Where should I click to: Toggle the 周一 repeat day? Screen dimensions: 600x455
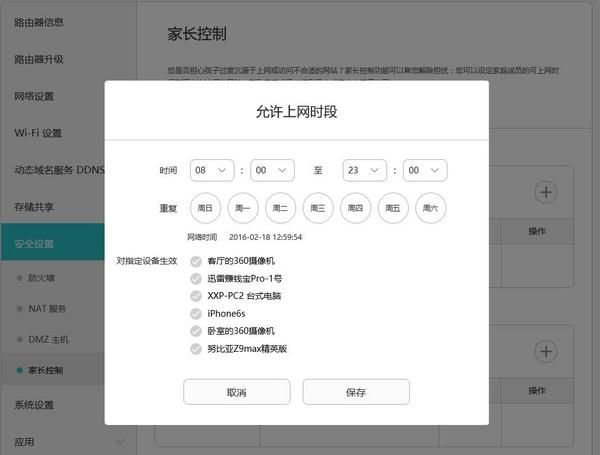point(243,208)
